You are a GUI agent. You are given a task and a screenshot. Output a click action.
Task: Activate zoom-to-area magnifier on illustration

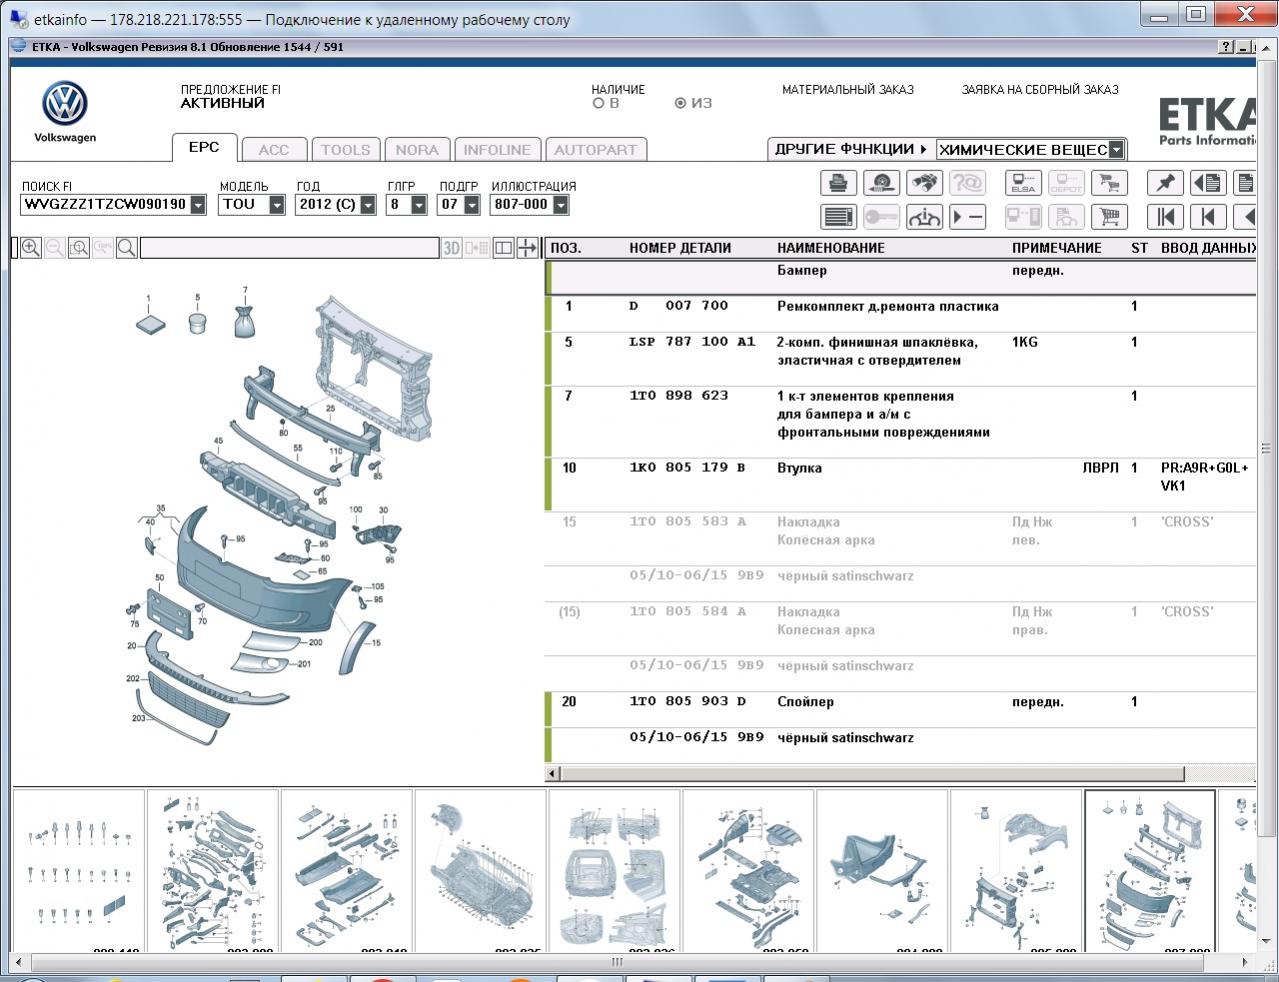coord(79,248)
